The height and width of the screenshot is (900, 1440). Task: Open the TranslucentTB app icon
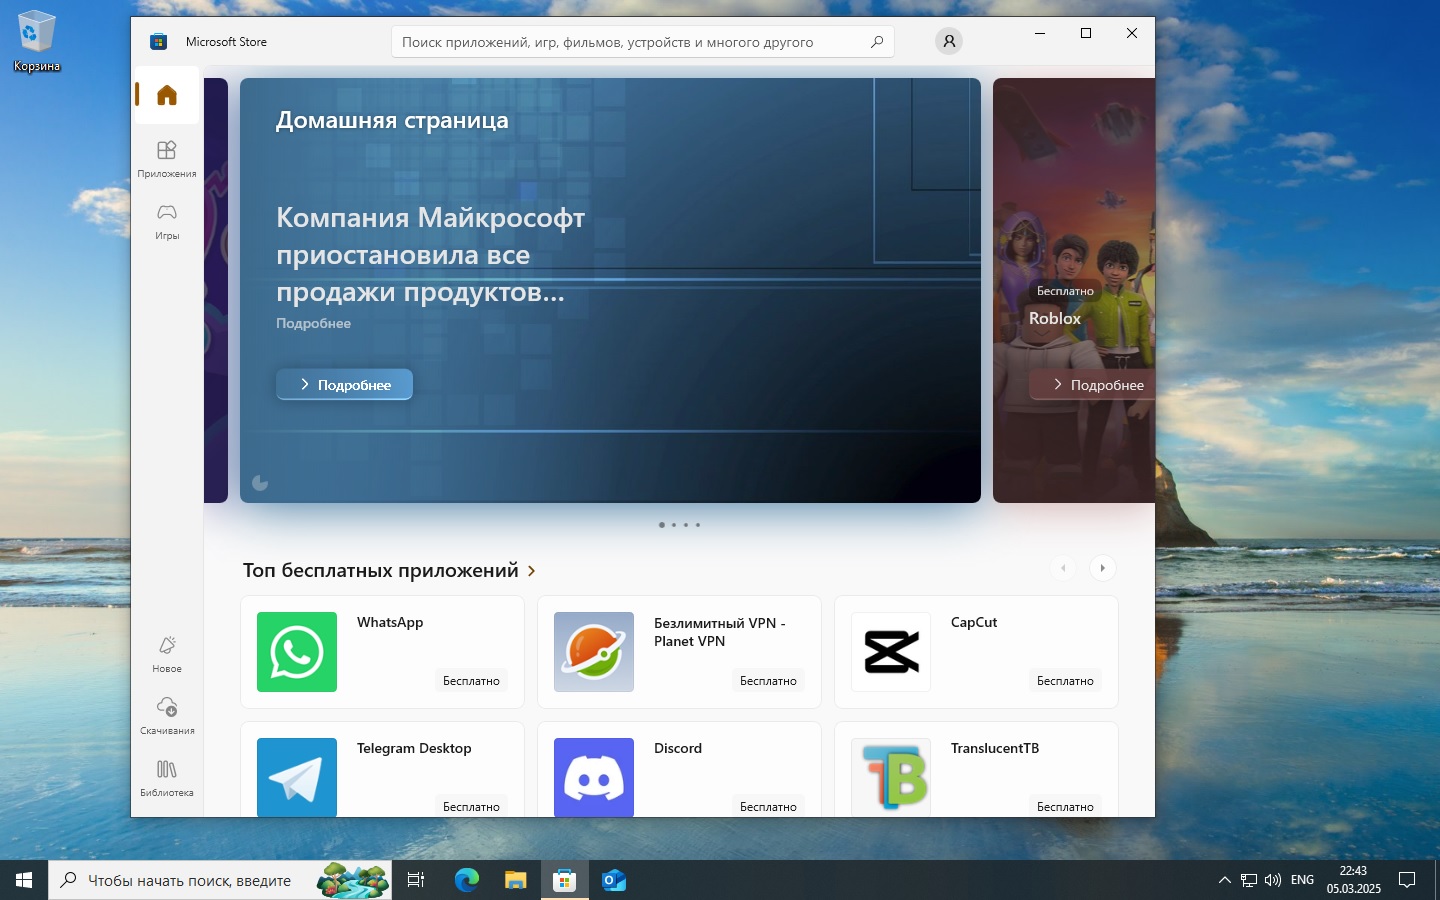891,777
